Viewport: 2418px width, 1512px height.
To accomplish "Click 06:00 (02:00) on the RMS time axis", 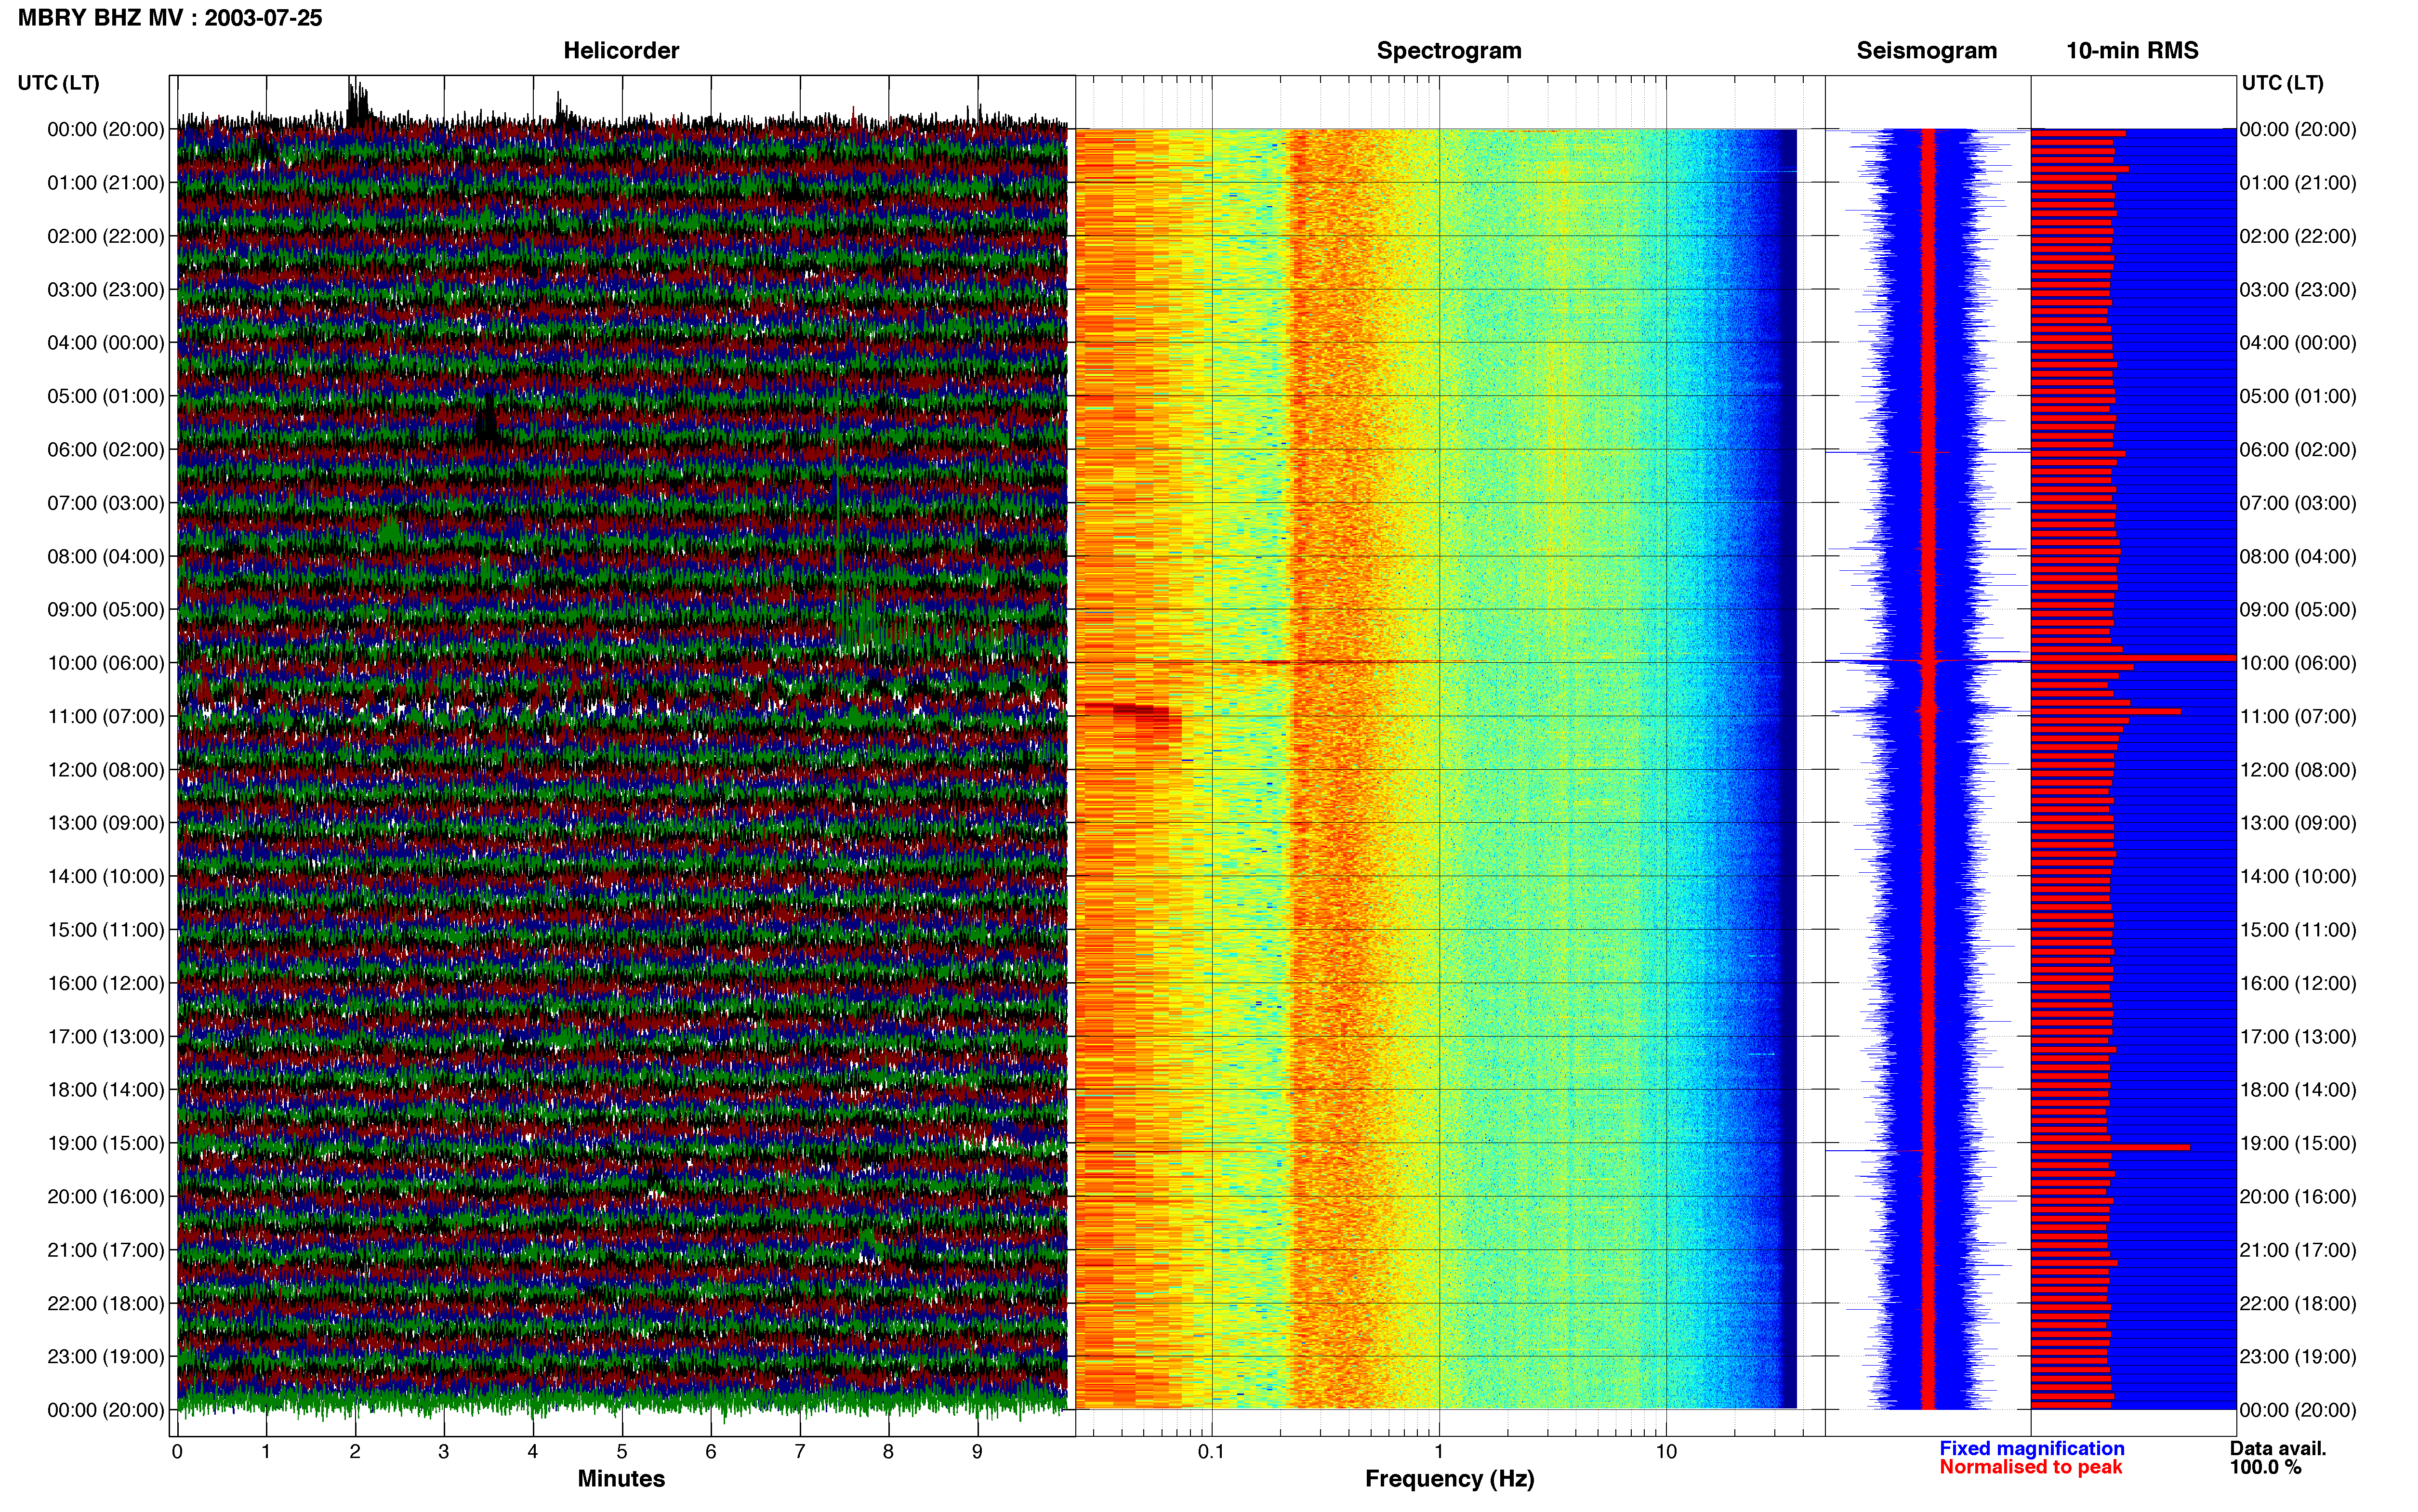I will (x=2298, y=450).
